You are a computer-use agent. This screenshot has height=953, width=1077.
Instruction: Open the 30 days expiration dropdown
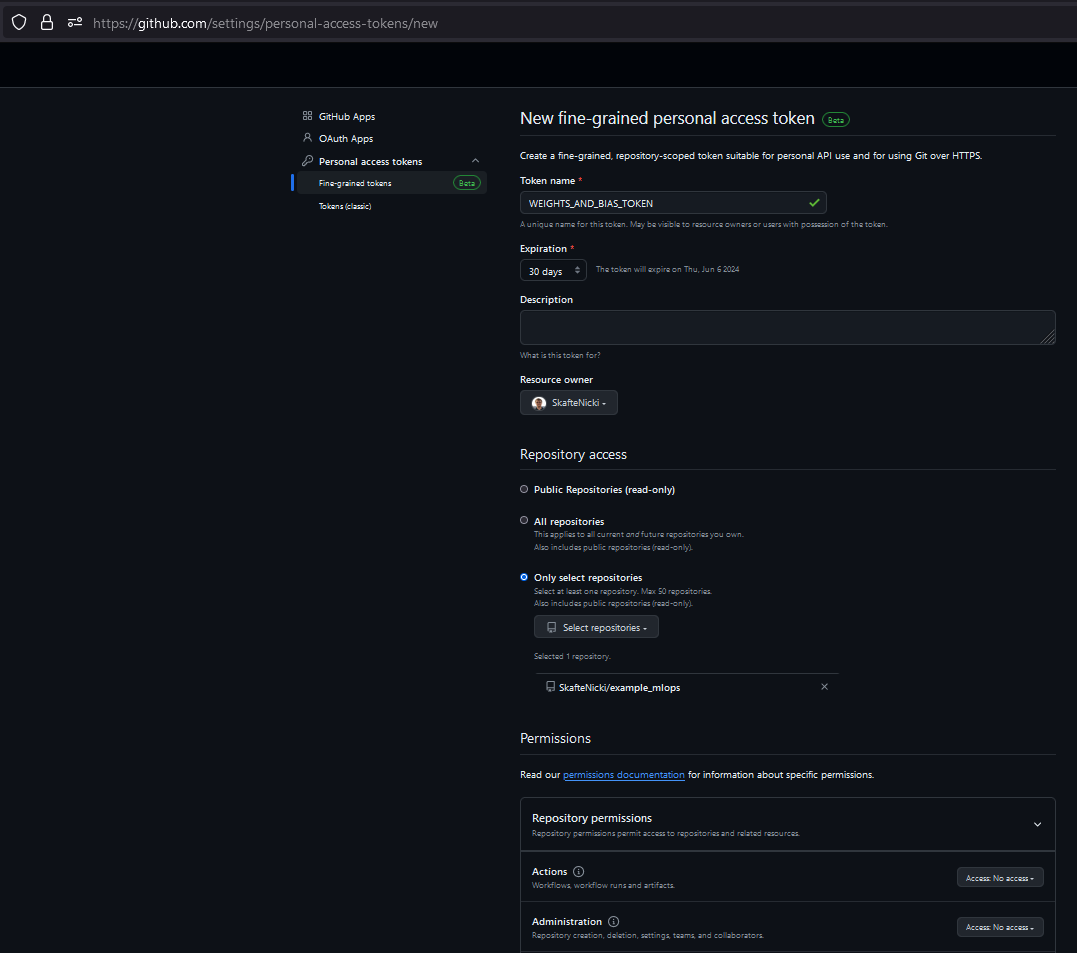tap(553, 271)
